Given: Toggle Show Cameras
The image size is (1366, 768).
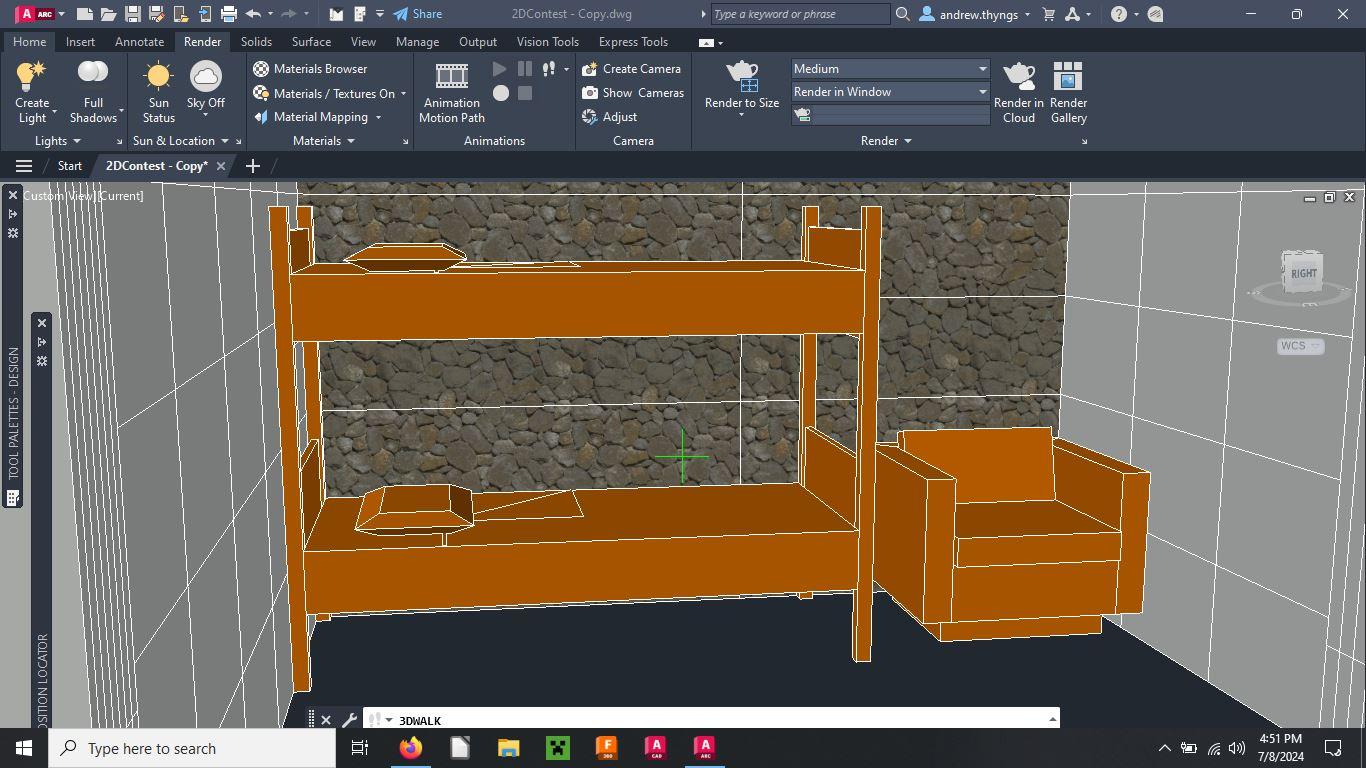Looking at the screenshot, I should pyautogui.click(x=633, y=93).
